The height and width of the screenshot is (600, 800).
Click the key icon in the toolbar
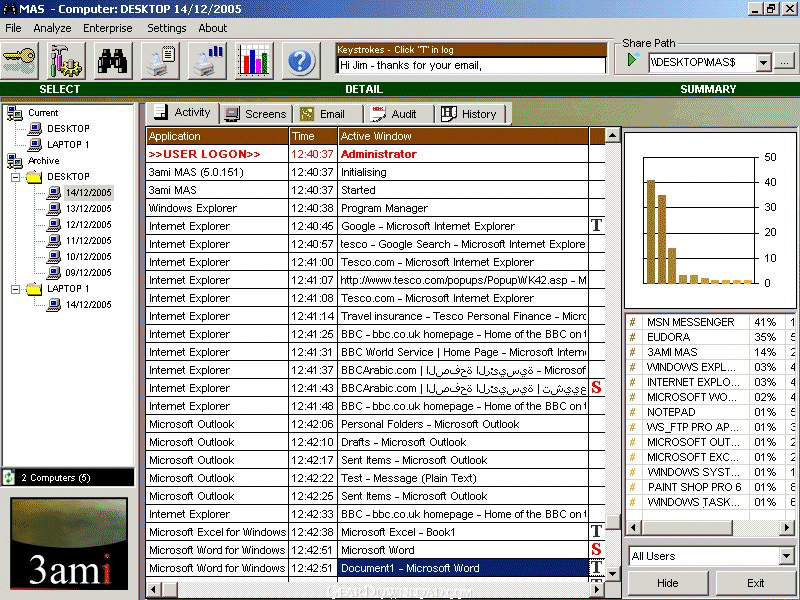(19, 61)
